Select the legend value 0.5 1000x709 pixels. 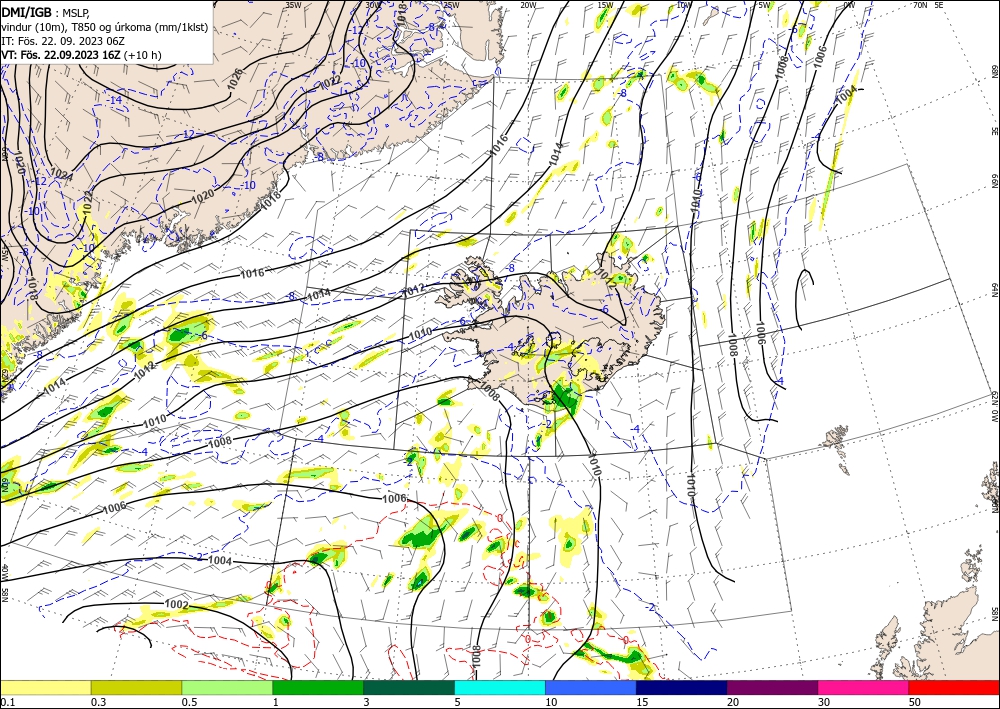coord(188,702)
